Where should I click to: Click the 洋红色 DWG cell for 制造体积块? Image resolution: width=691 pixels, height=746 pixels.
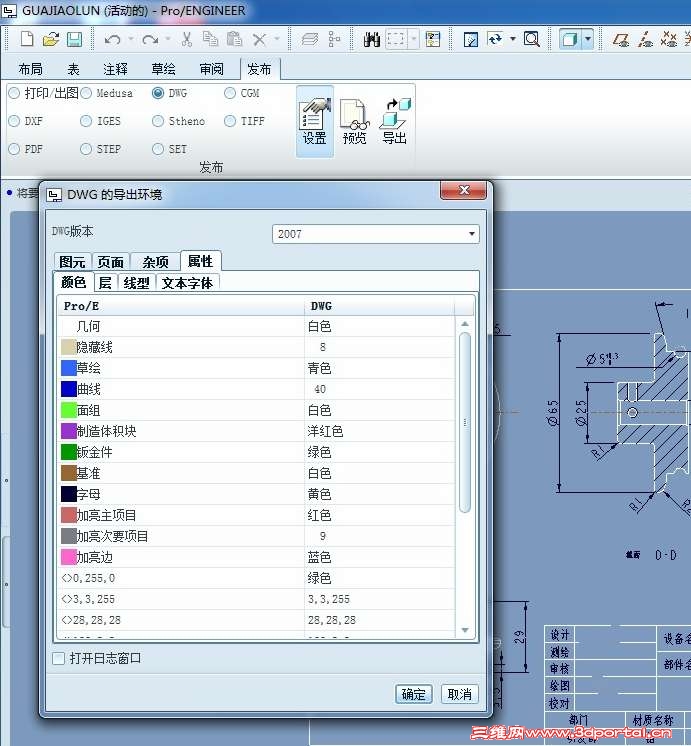(x=379, y=431)
